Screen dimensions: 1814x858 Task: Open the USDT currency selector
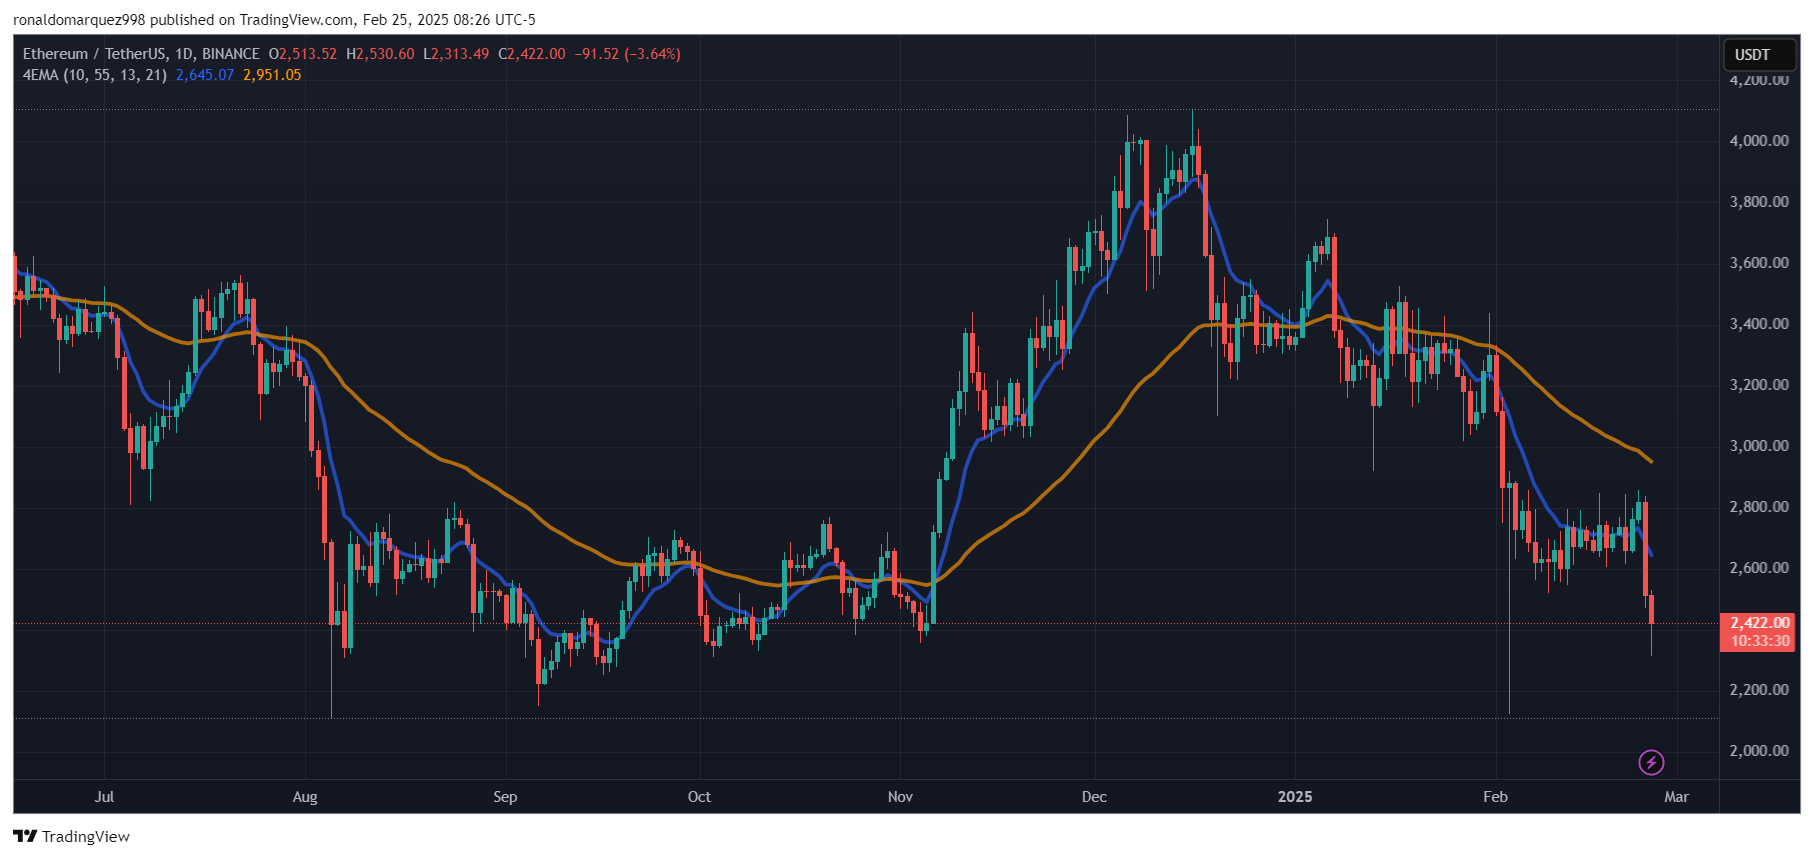(1759, 55)
